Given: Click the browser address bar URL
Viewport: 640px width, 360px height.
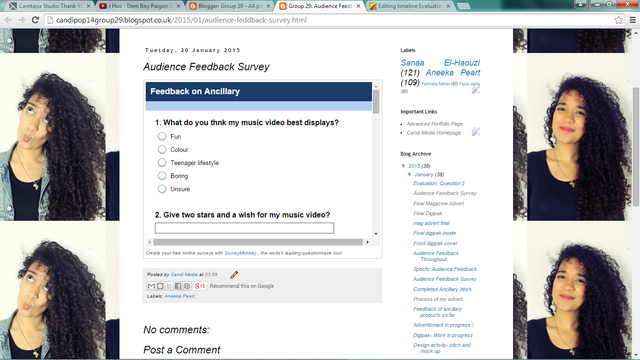Looking at the screenshot, I should coord(181,20).
